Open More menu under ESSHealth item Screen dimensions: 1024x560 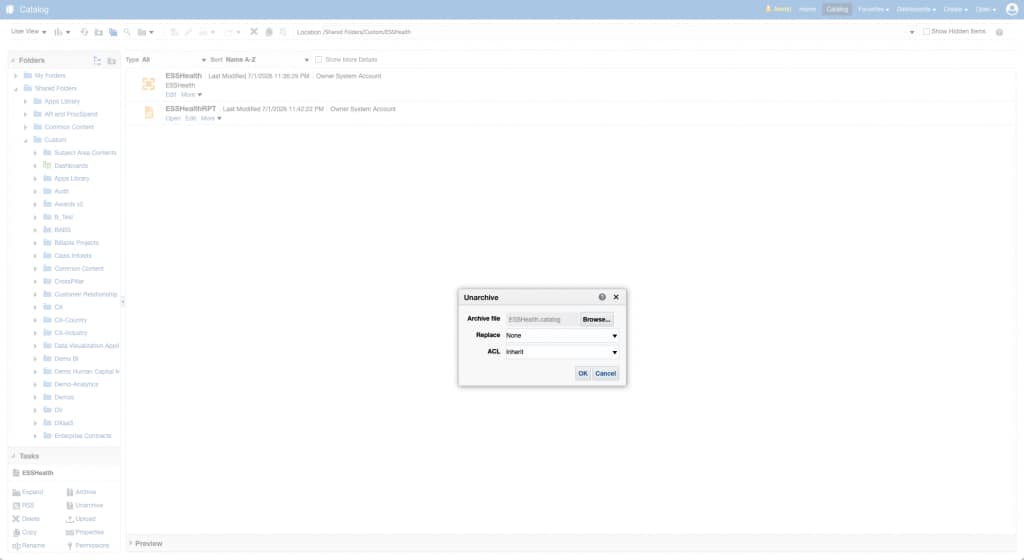pos(191,95)
